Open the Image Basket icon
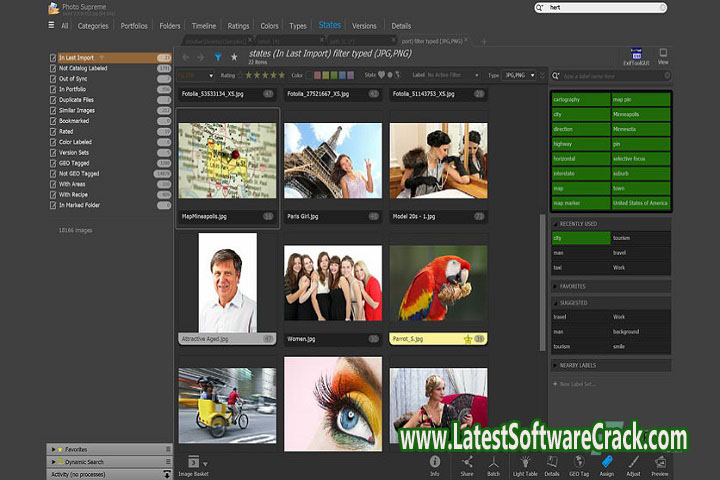Image resolution: width=720 pixels, height=480 pixels. point(194,462)
